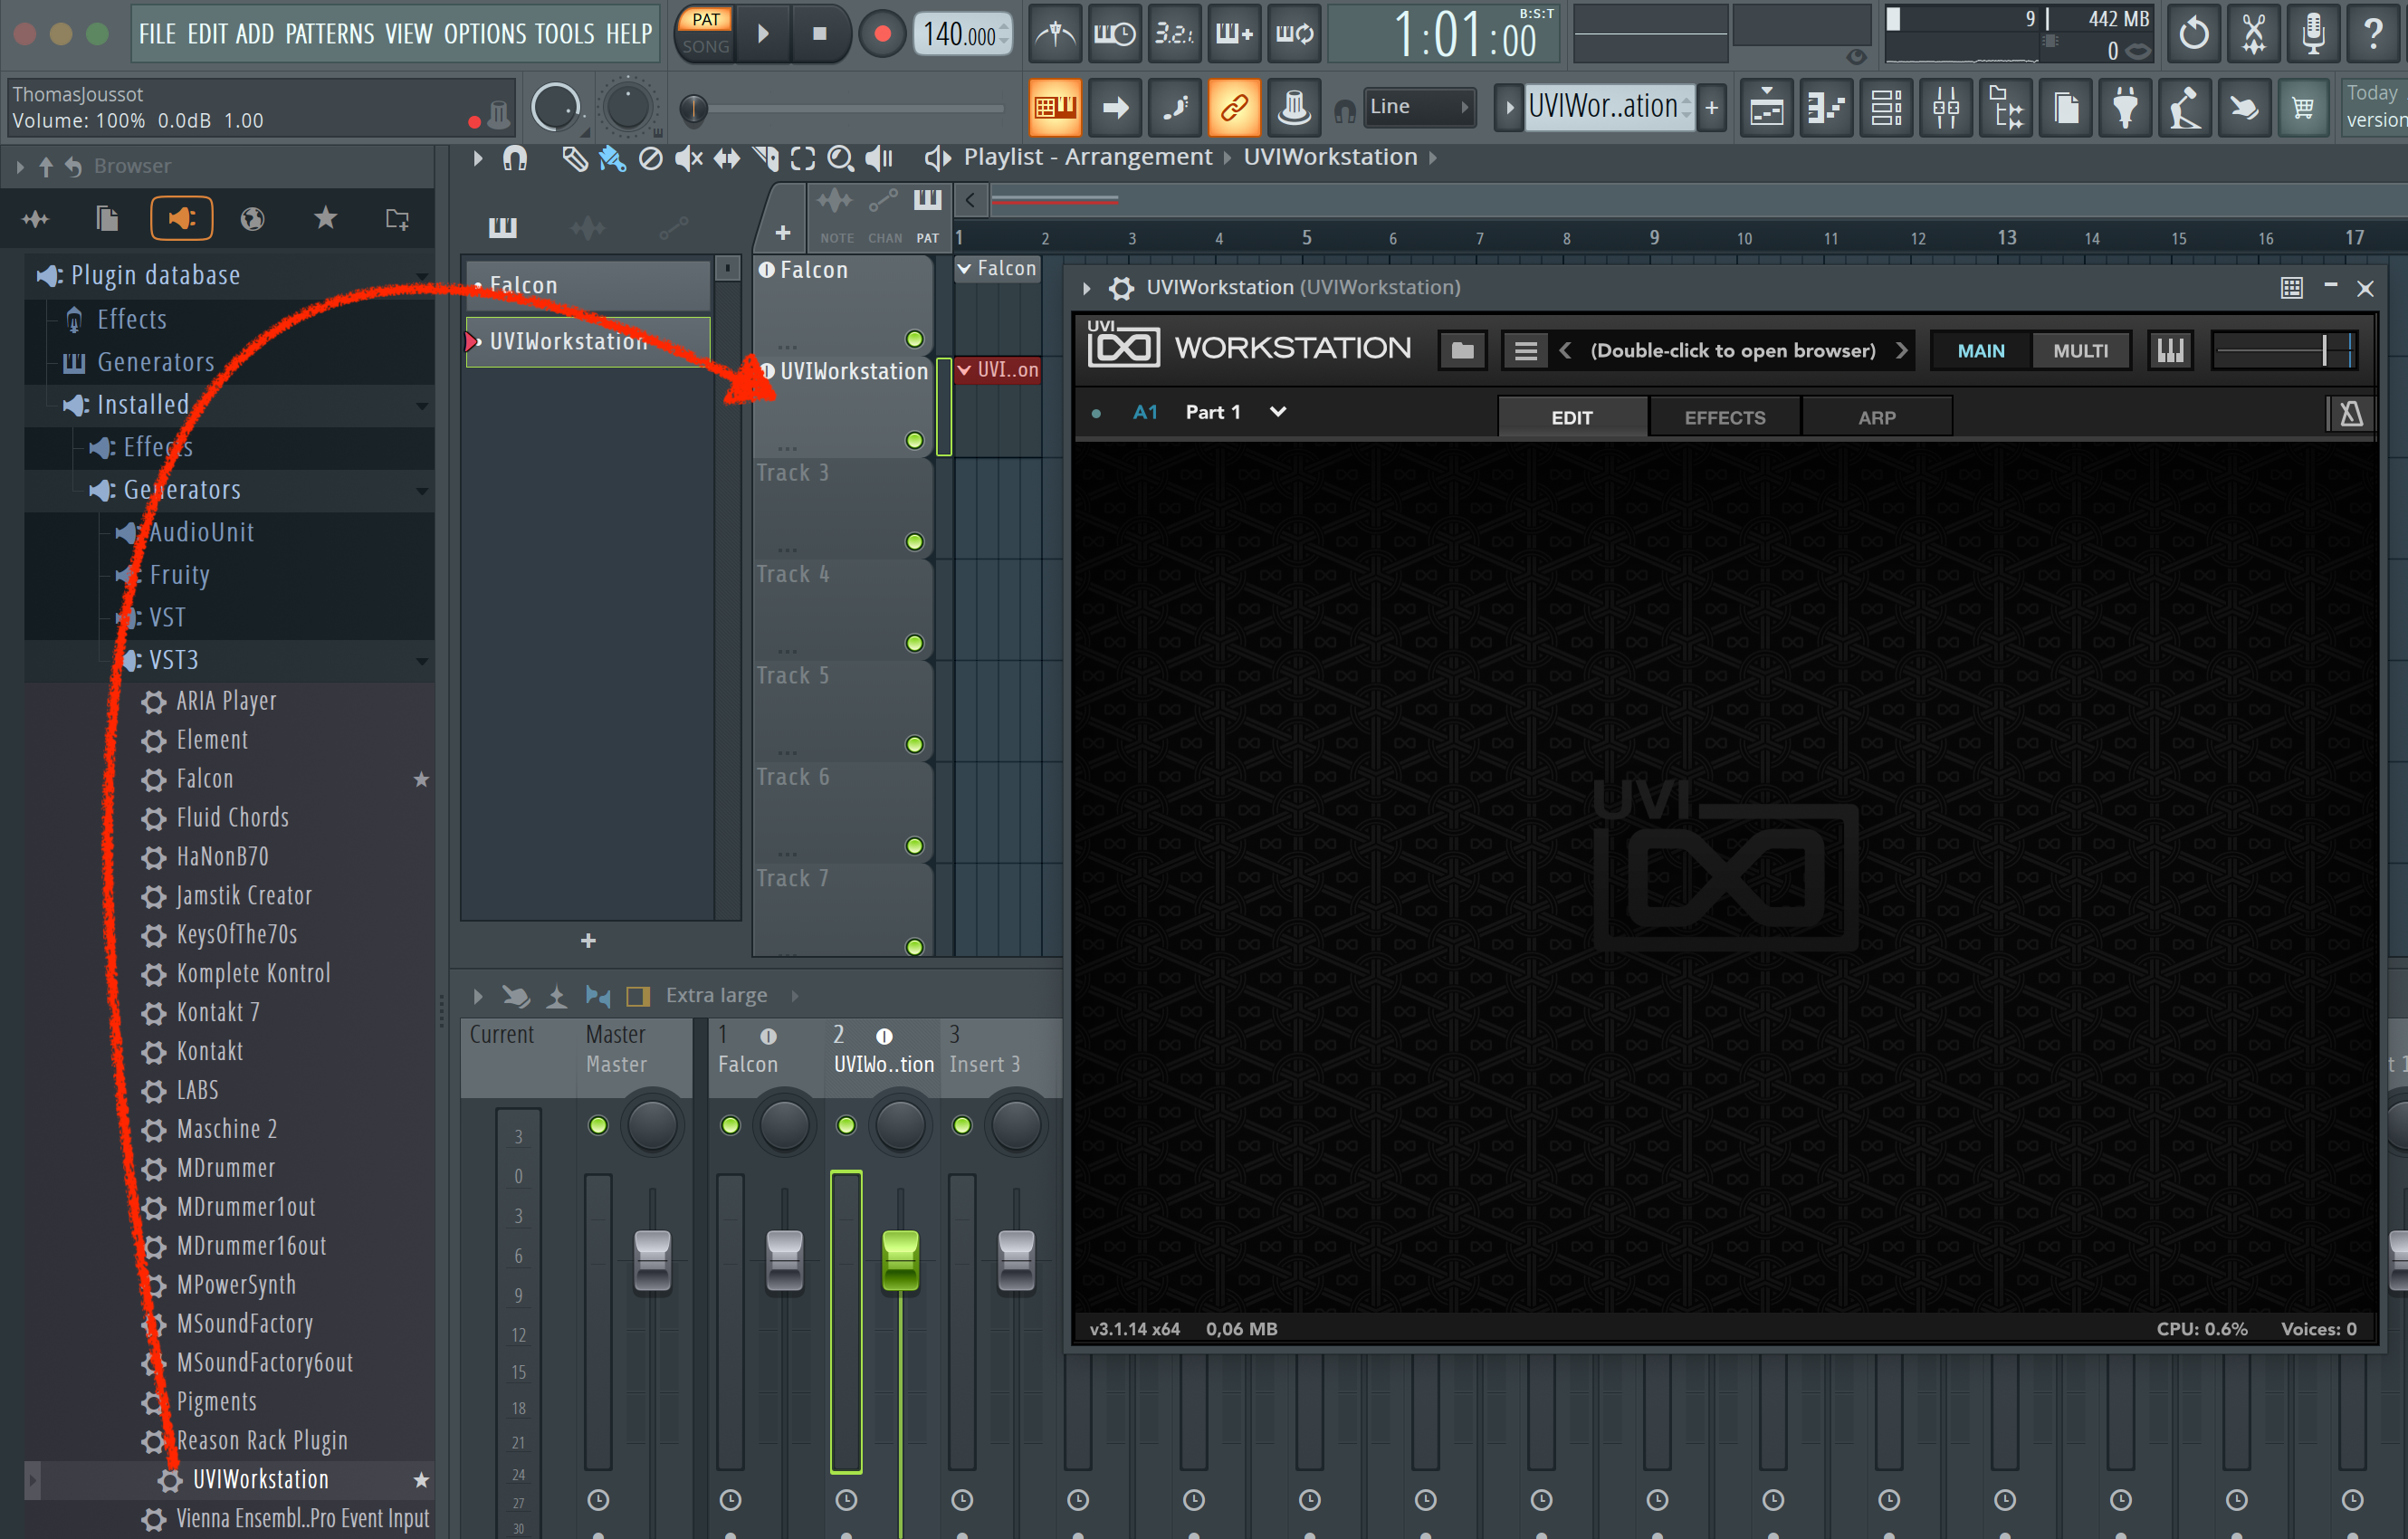Screen dimensions: 2408x1539
Task: Open the Falcon clip menu arrow in playlist
Action: coord(965,269)
